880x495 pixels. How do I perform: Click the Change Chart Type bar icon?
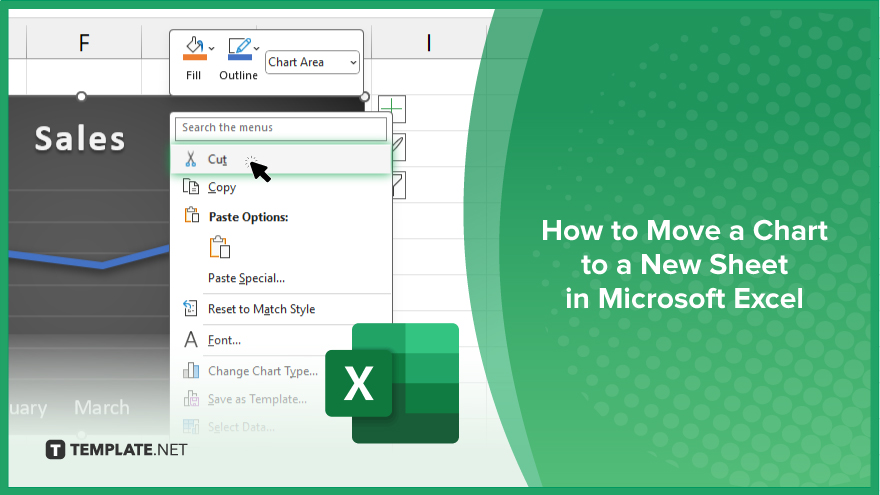(191, 370)
